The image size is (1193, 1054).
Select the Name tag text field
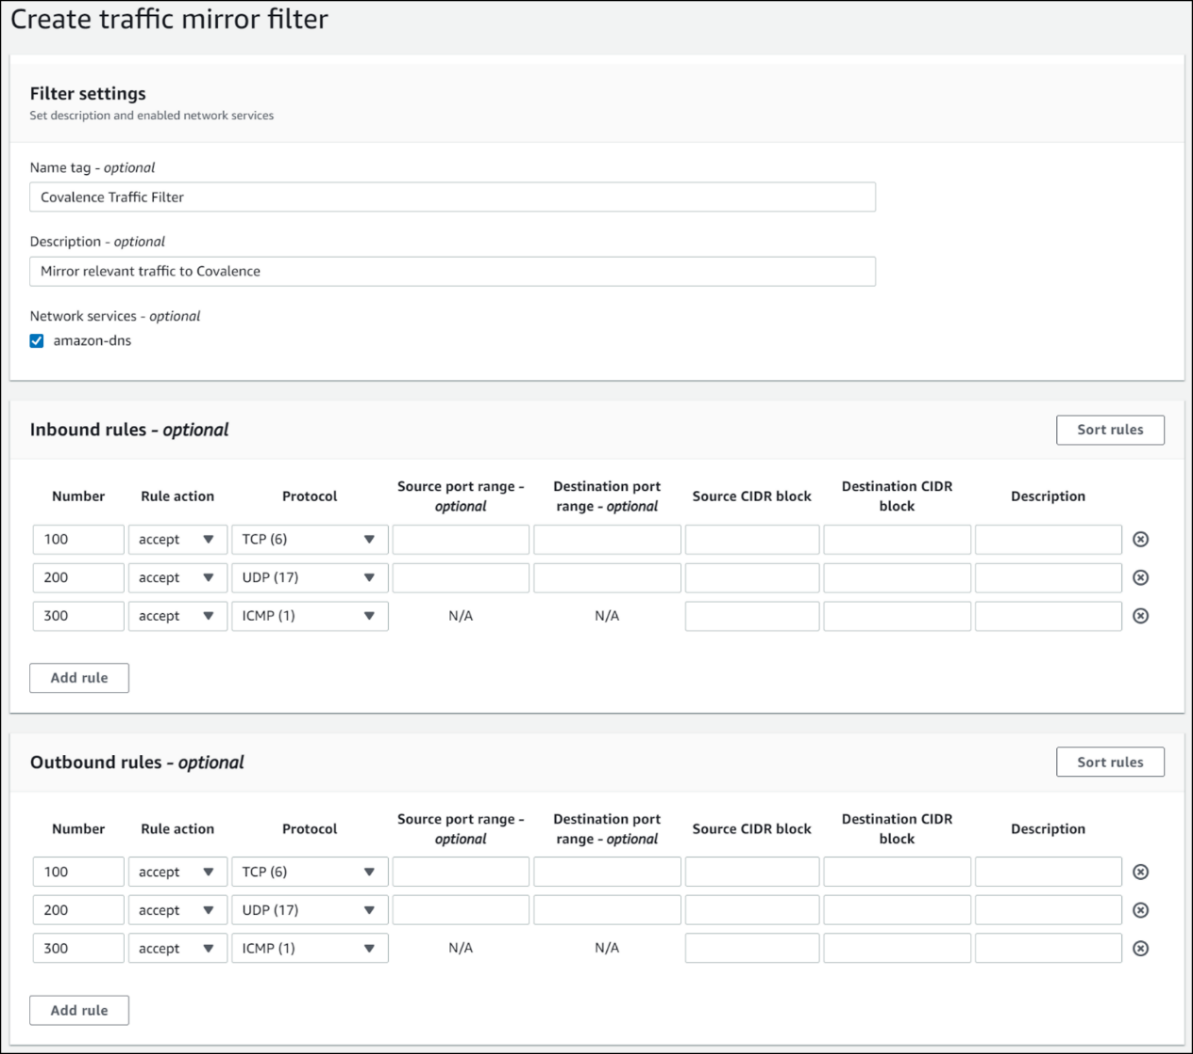[452, 197]
